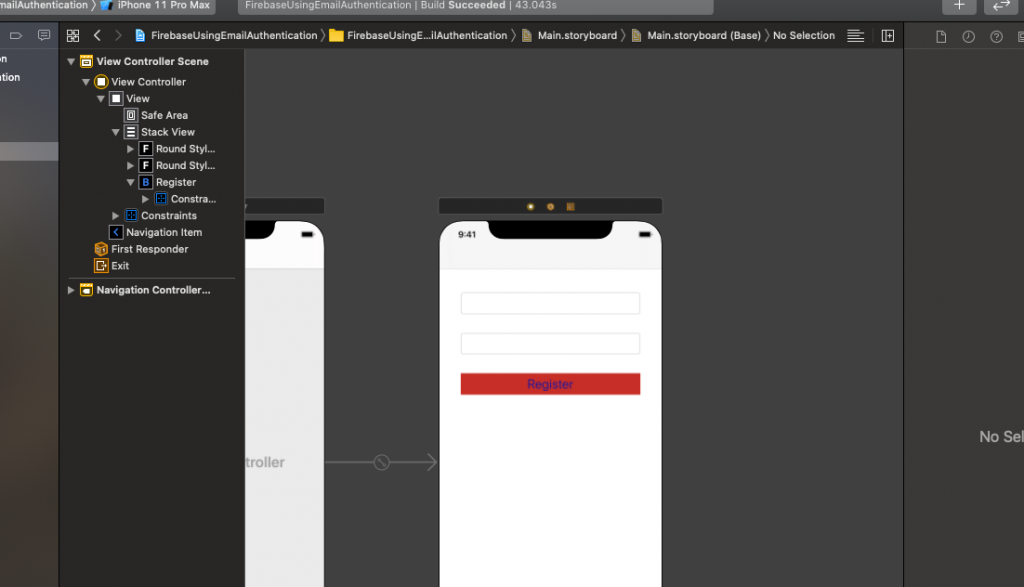Screen dimensions: 1024x587
Task: Expand the Navigation Controller scene
Action: [69, 289]
